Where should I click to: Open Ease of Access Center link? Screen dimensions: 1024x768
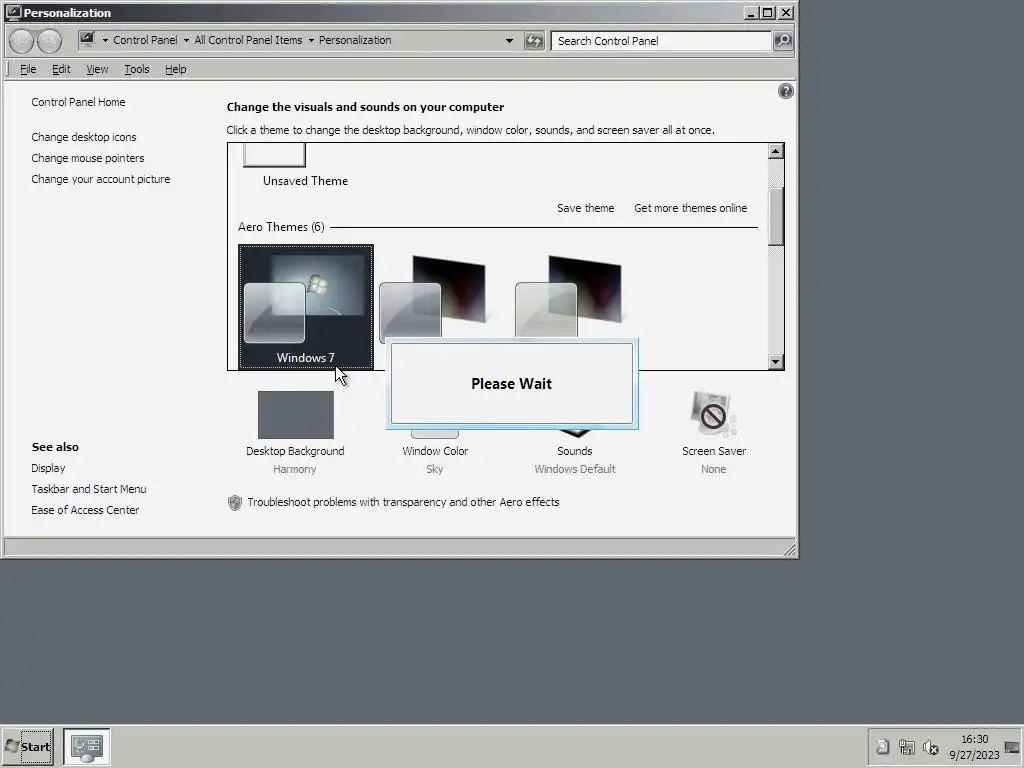(x=85, y=510)
